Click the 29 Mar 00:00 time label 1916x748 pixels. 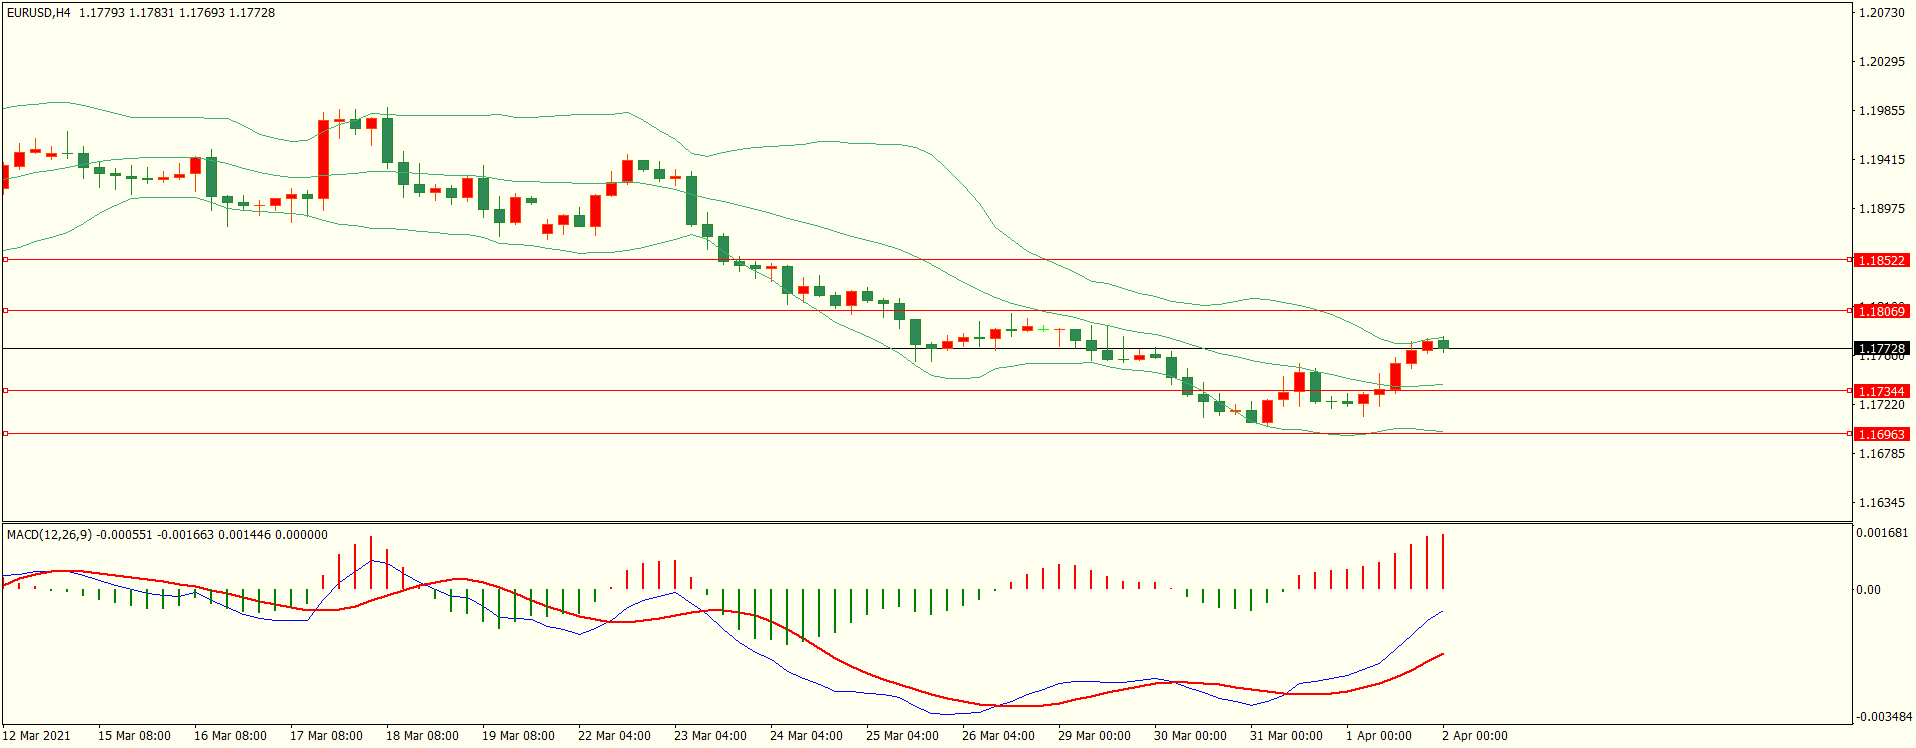(x=1094, y=736)
